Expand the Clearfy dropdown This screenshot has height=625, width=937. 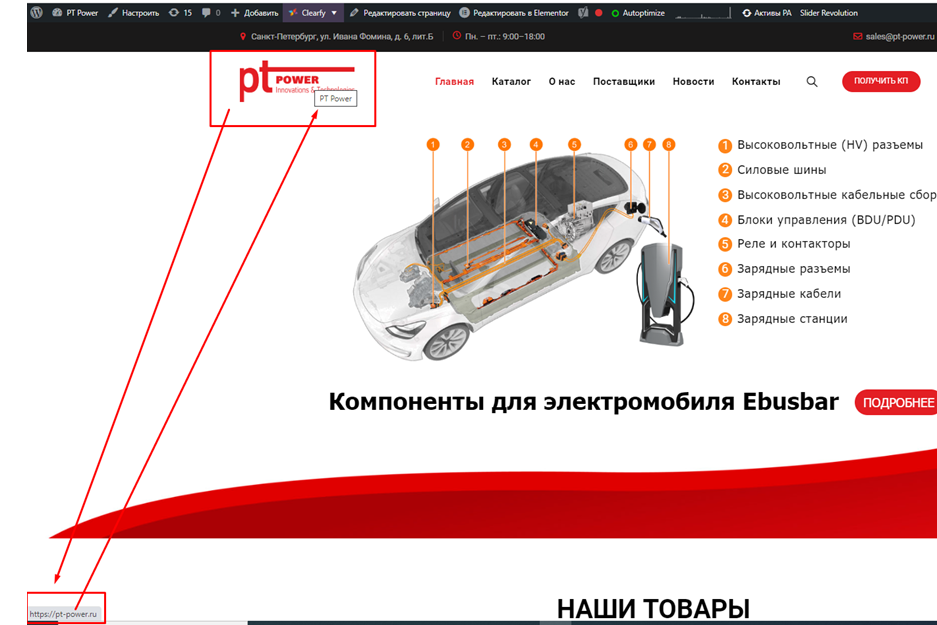pos(313,13)
